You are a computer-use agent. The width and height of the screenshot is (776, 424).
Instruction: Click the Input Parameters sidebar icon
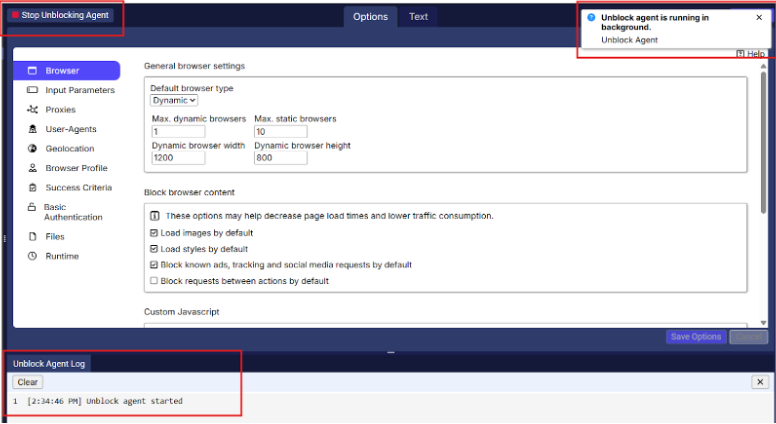pyautogui.click(x=33, y=90)
